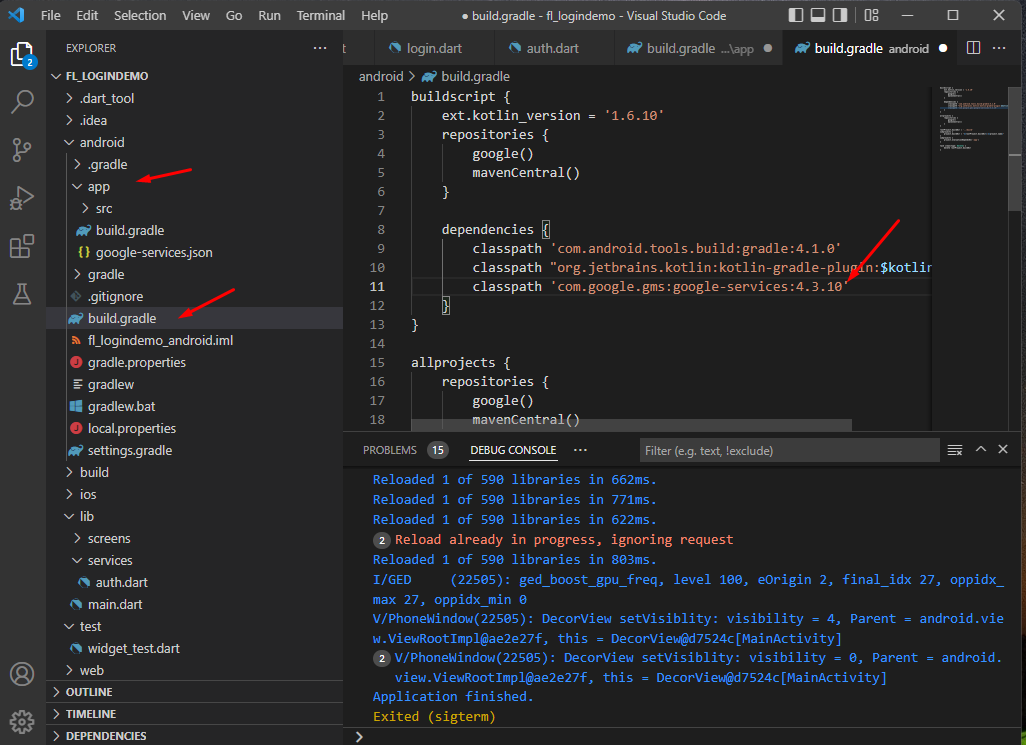Toggle the secondary side bar

[x=841, y=15]
